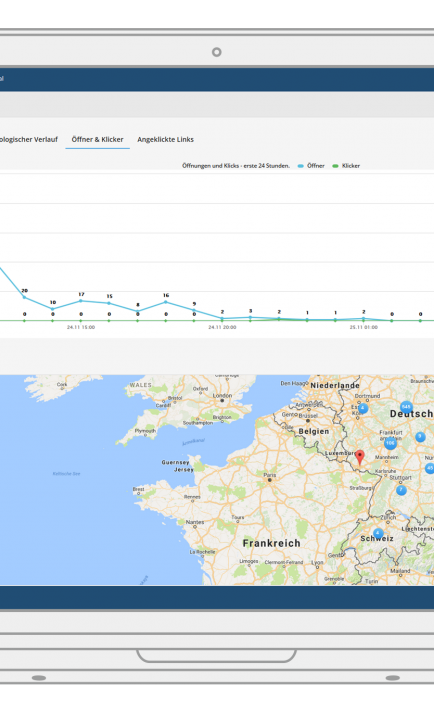Click the chart title 'Öffnungen und Klicks - erste 24 Stunden.'
The width and height of the screenshot is (434, 713).
(x=236, y=166)
